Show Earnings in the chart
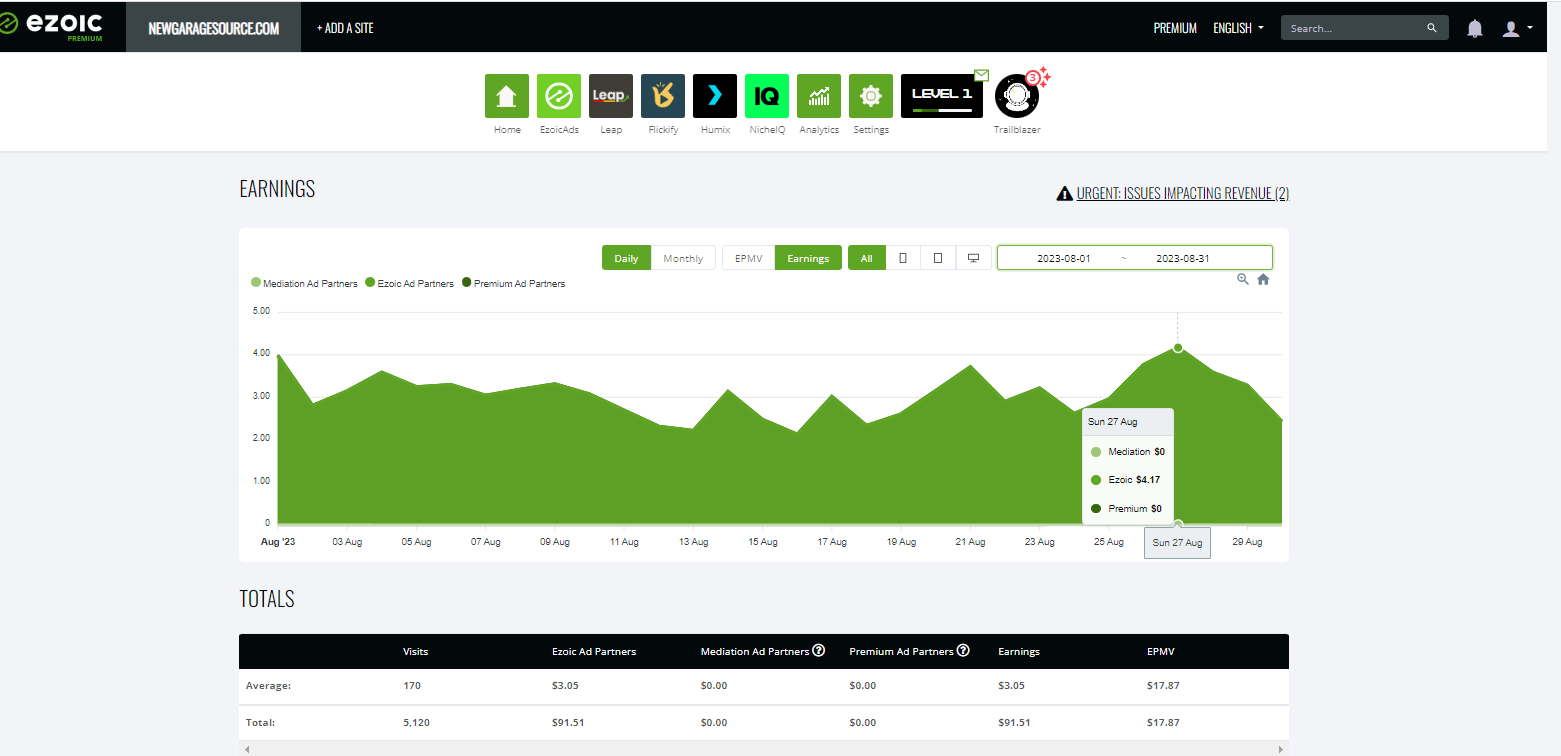 [808, 258]
